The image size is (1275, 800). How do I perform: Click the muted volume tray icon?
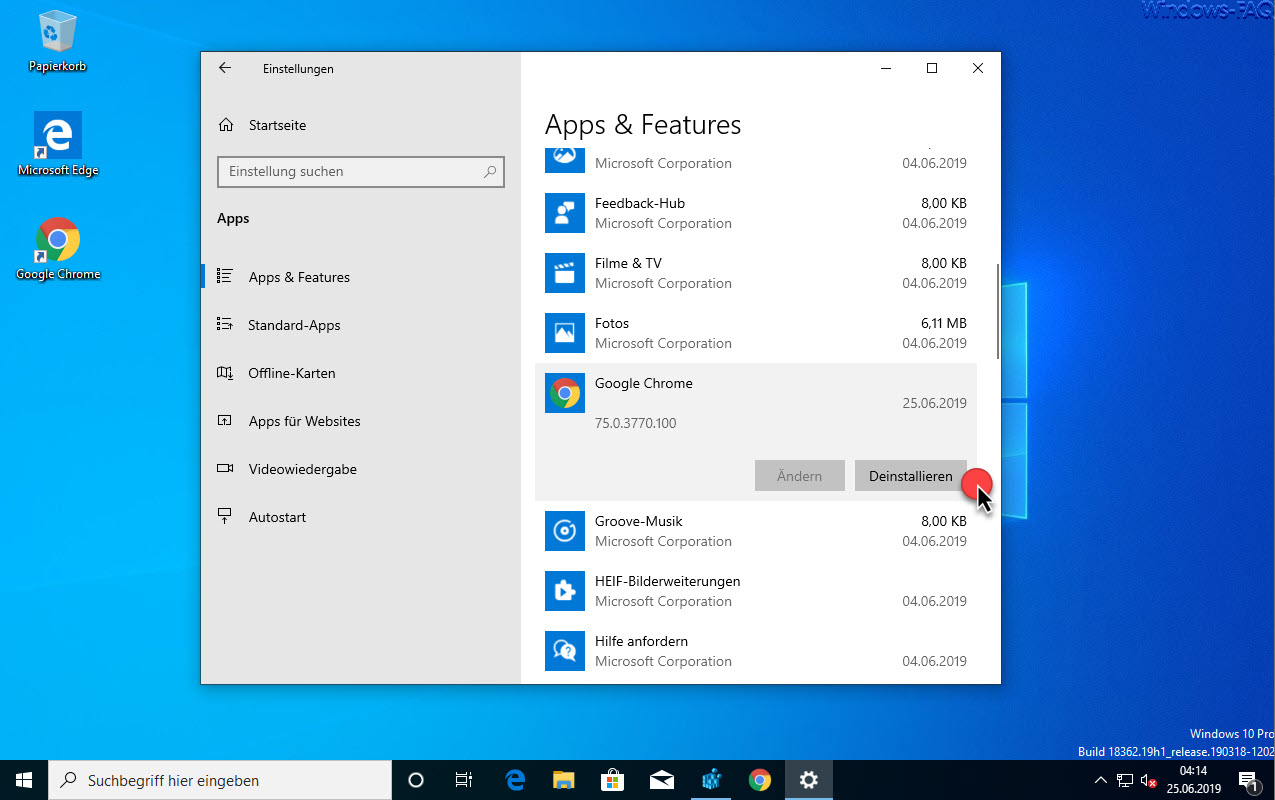(x=1149, y=780)
